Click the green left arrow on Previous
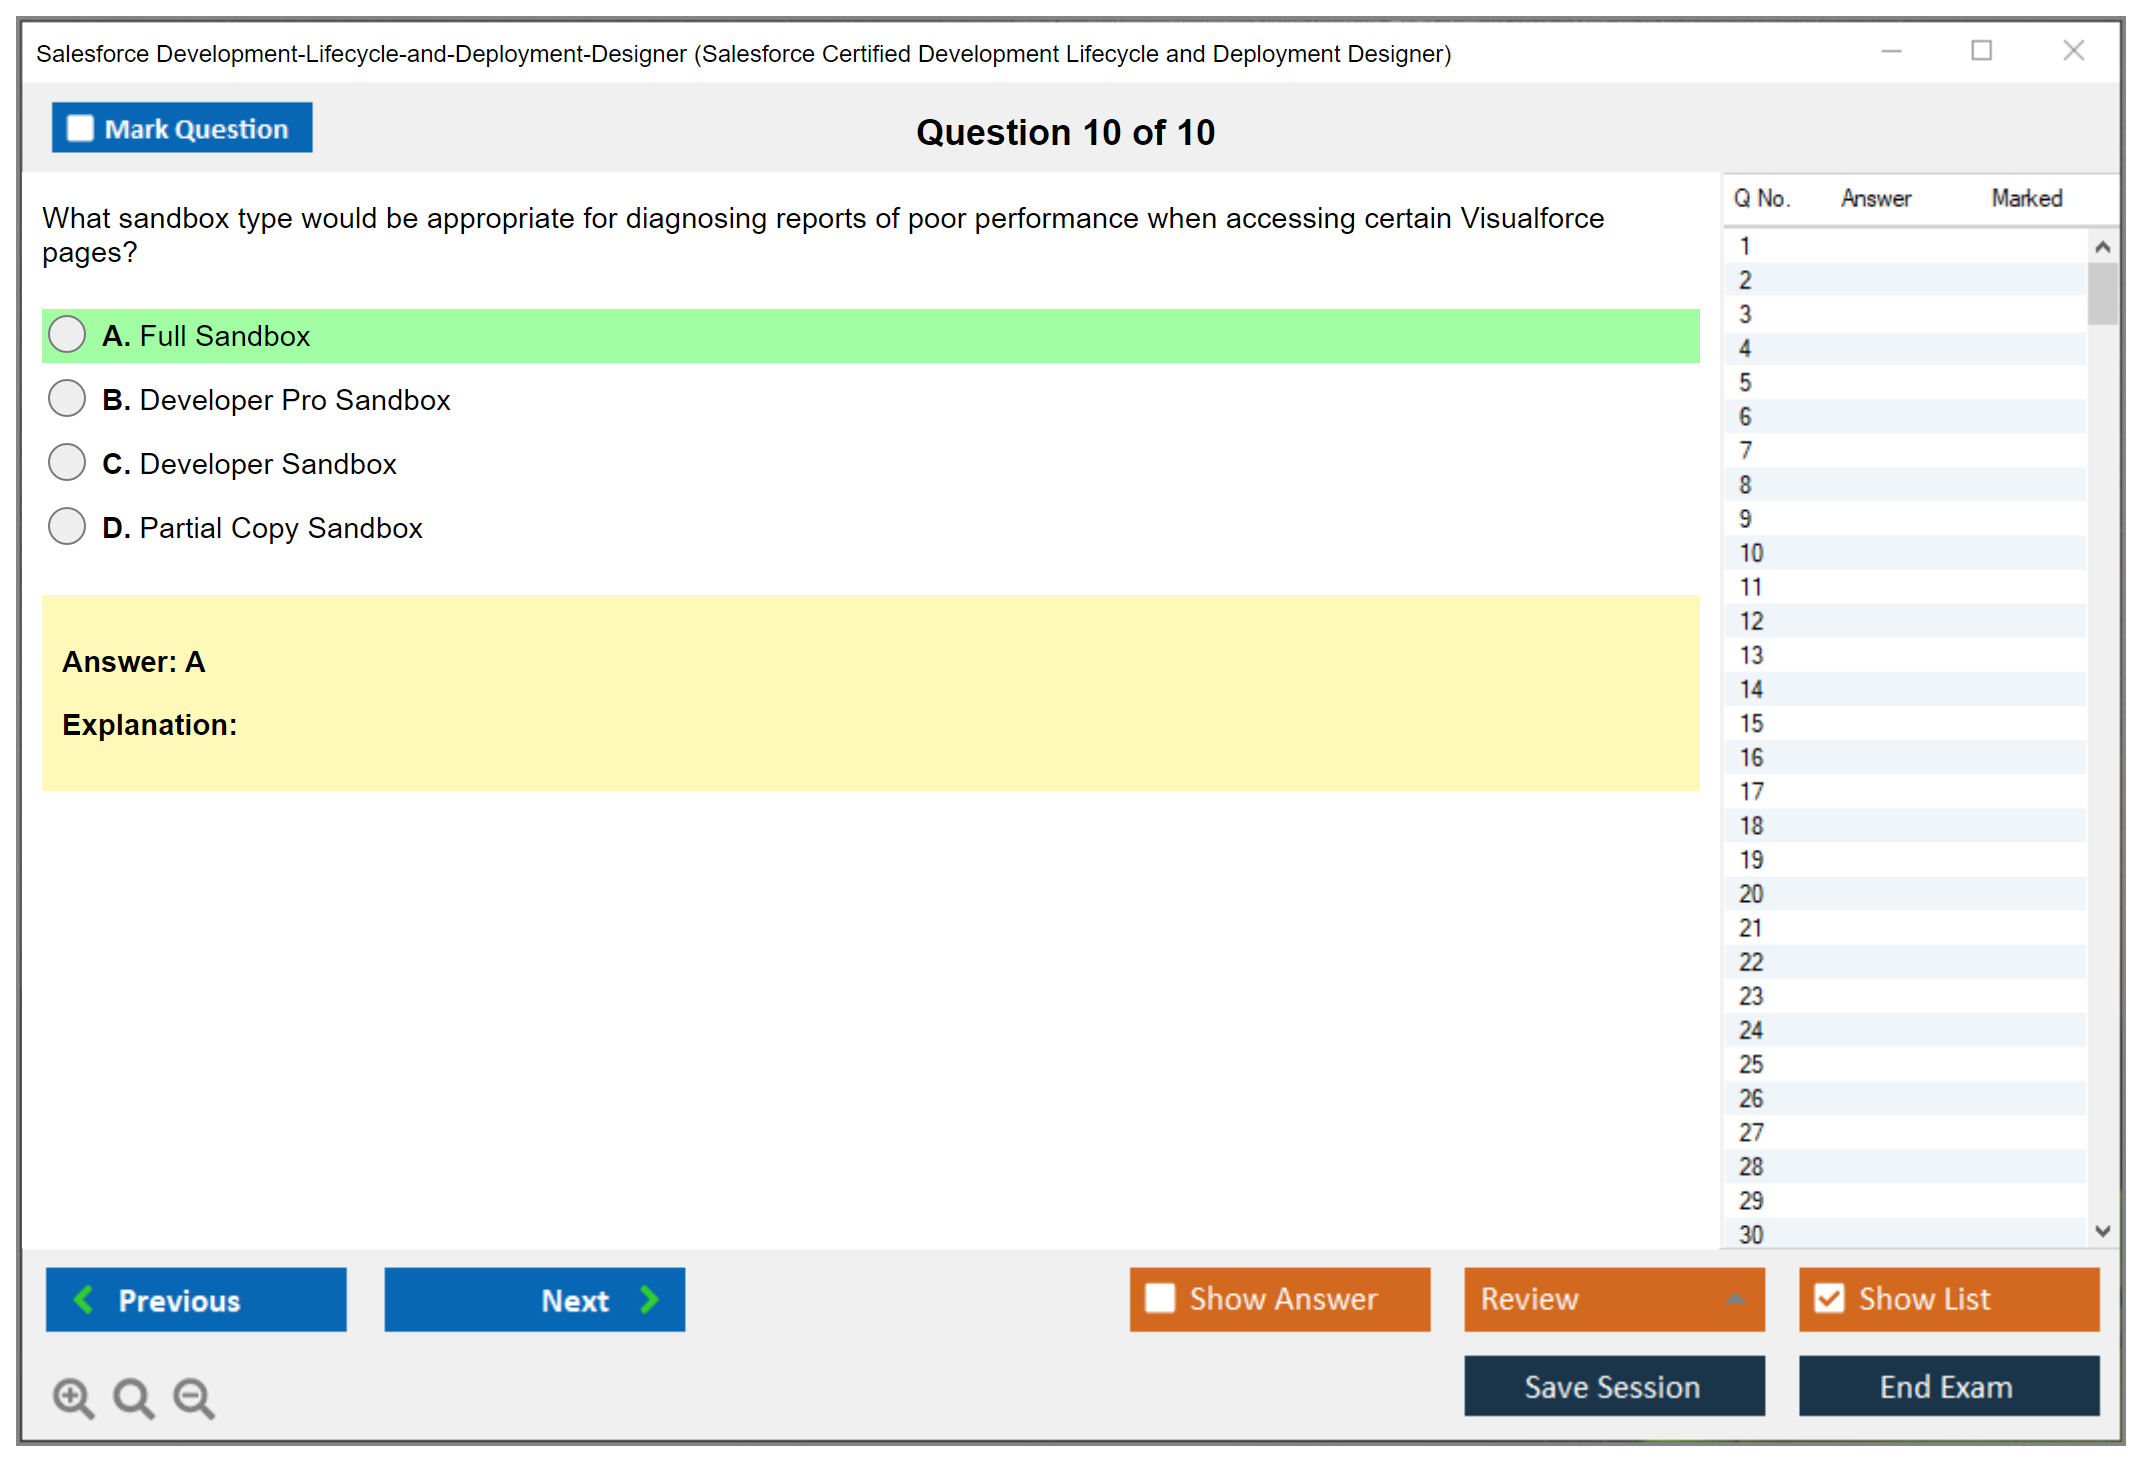 coord(84,1299)
